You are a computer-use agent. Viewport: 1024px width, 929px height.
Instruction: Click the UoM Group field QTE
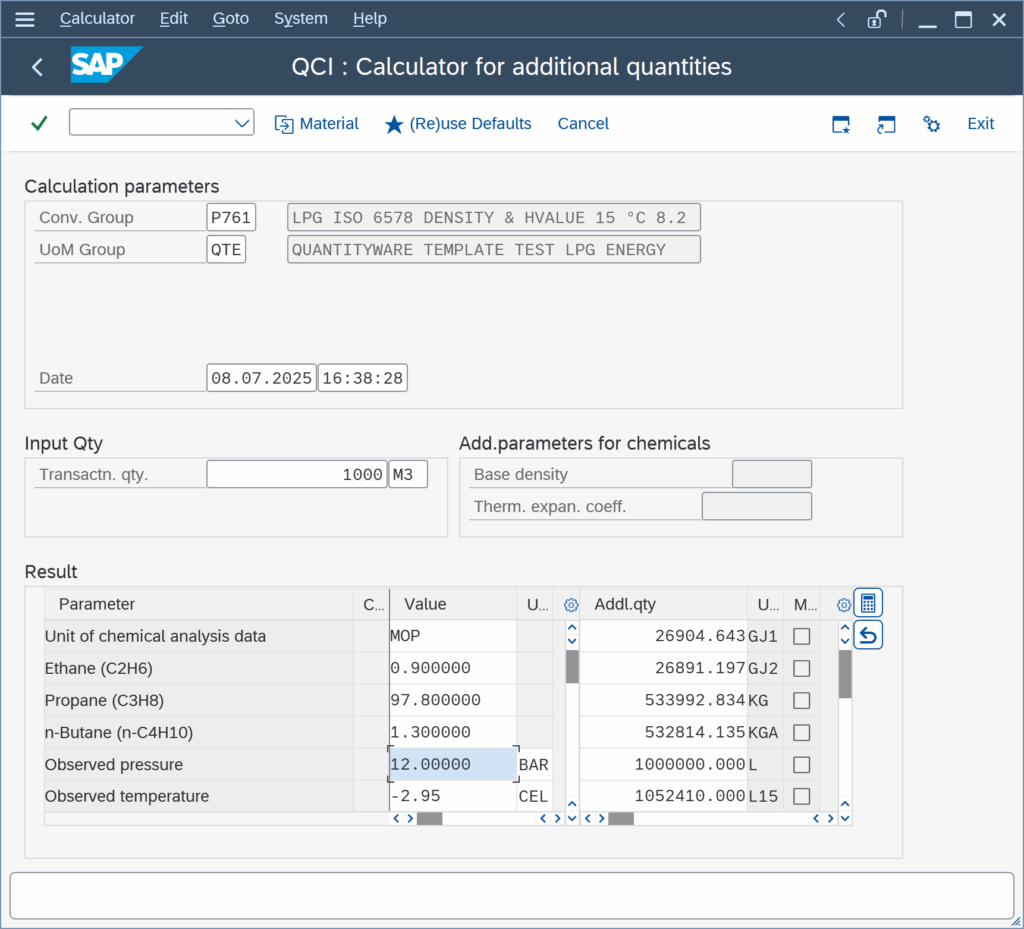click(x=226, y=249)
